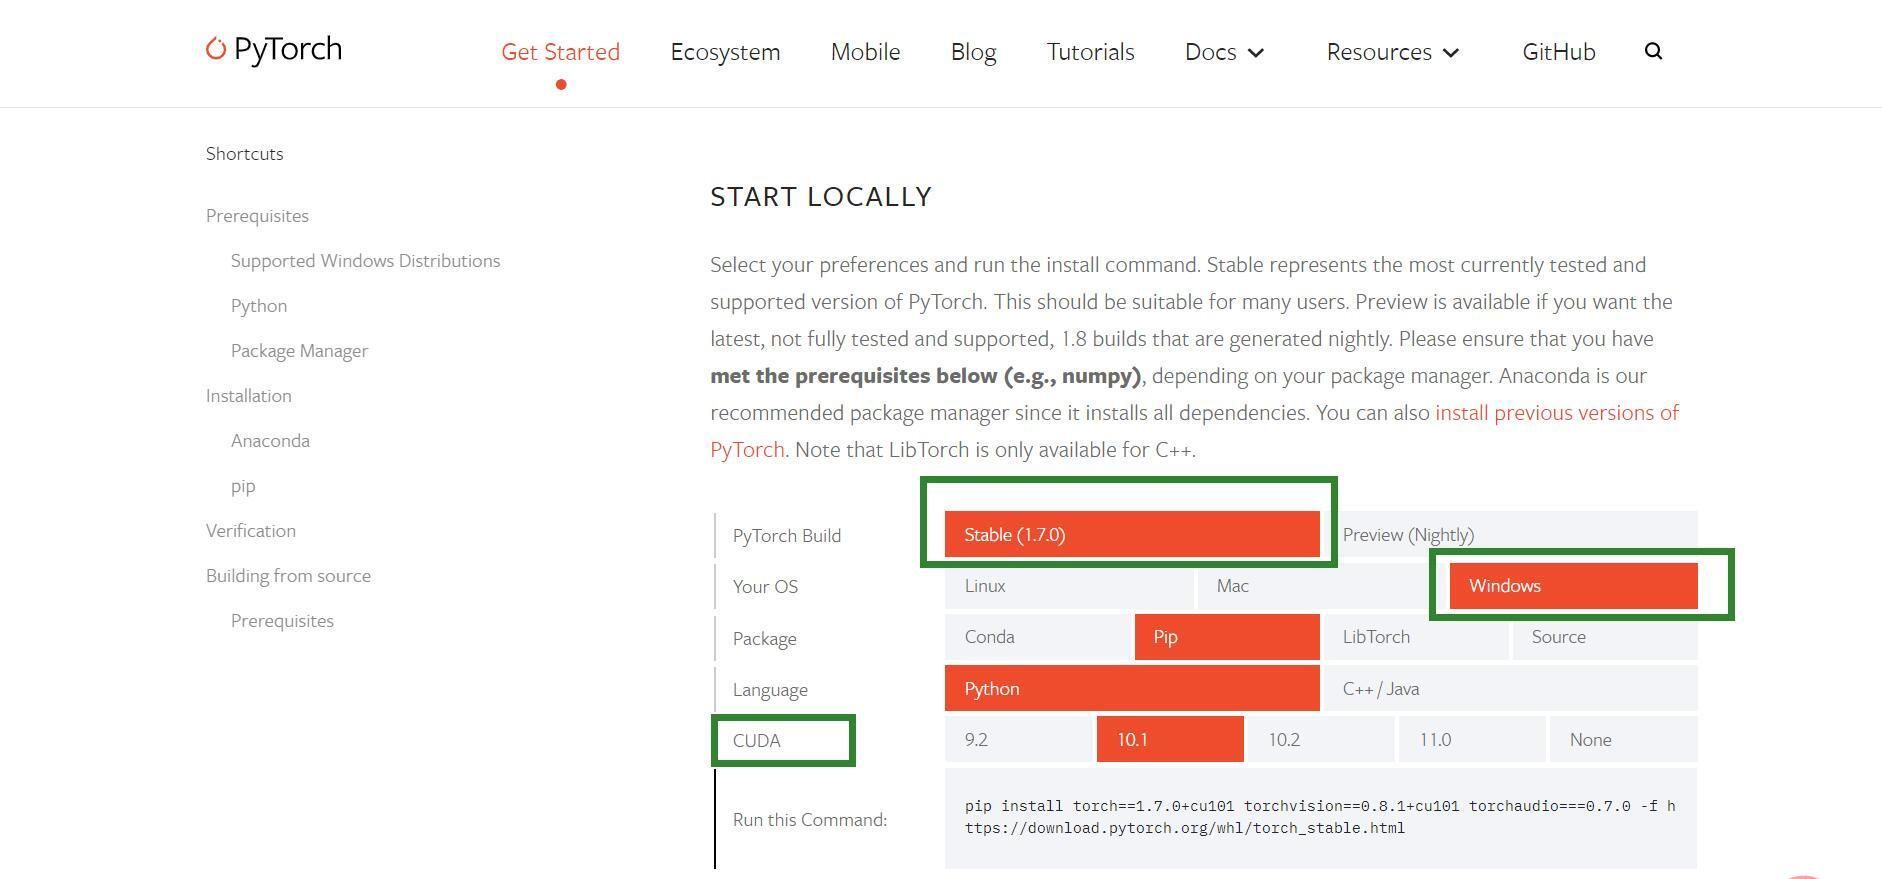Jump to Python shortcut in sidebar

click(259, 306)
